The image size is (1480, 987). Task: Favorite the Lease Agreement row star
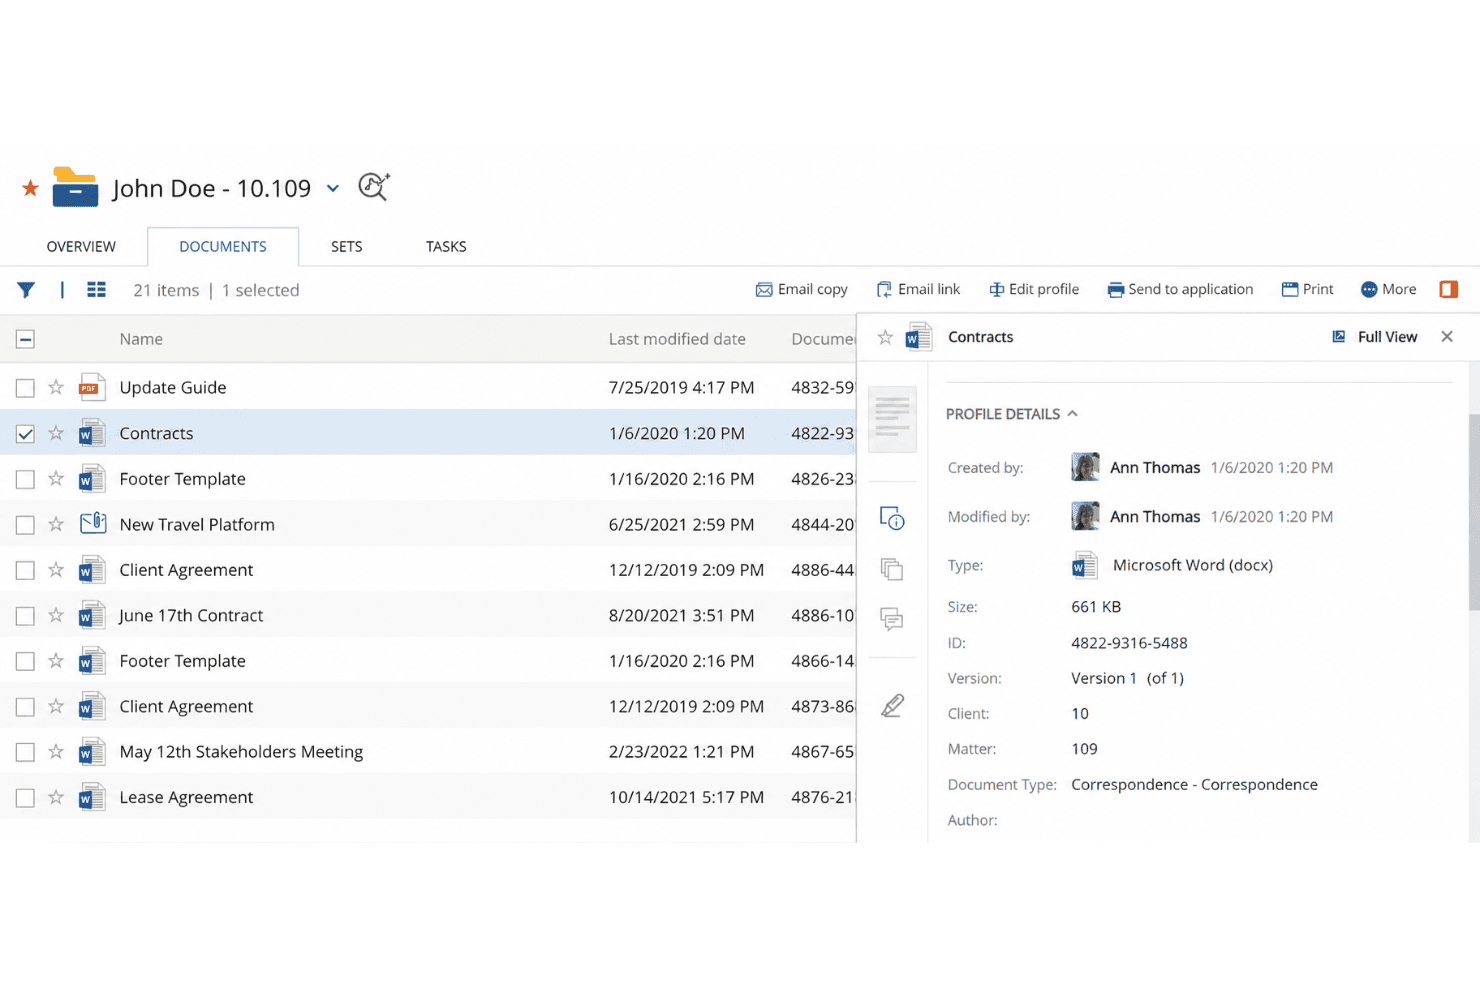pos(56,797)
